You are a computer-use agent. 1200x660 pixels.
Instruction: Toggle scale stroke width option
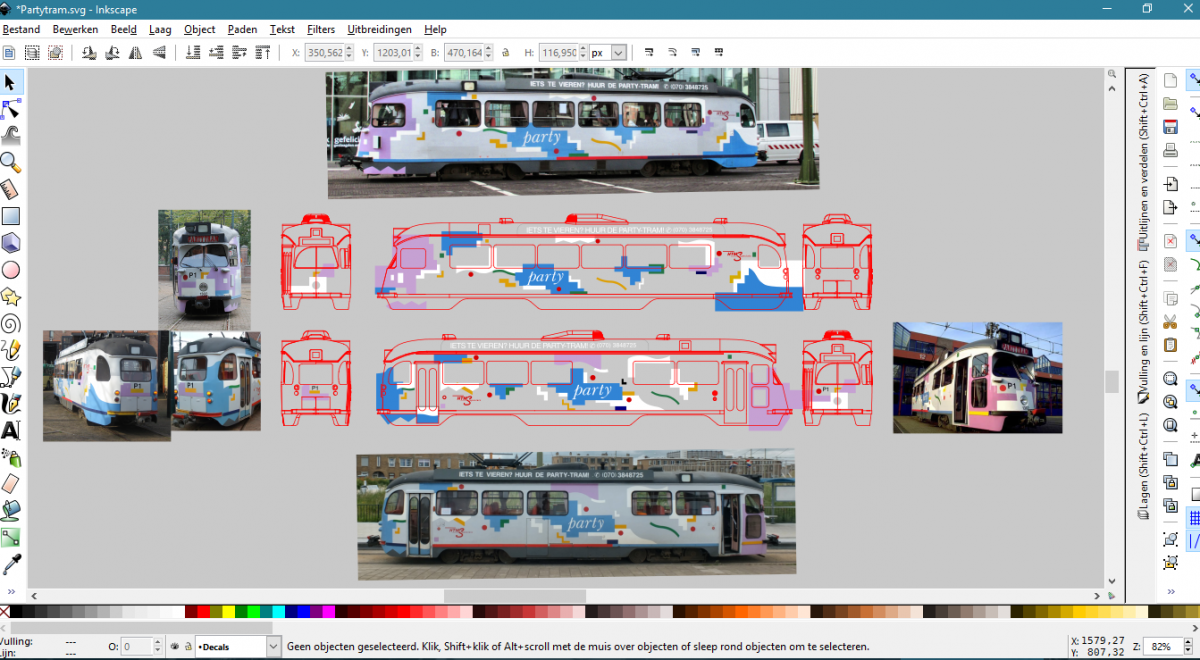[649, 52]
